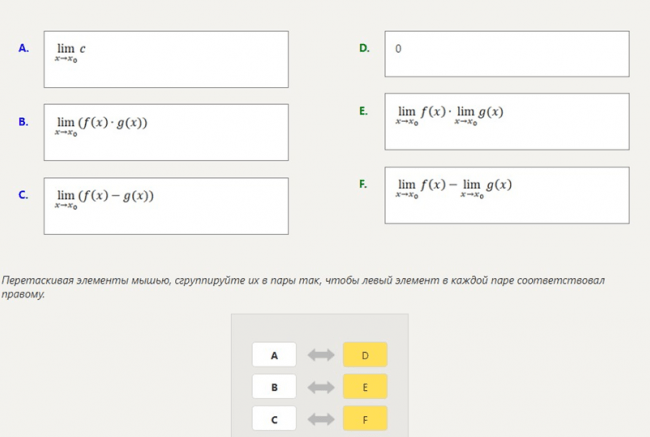The image size is (650, 437).
Task: Click the double arrow between A and D
Action: (321, 355)
